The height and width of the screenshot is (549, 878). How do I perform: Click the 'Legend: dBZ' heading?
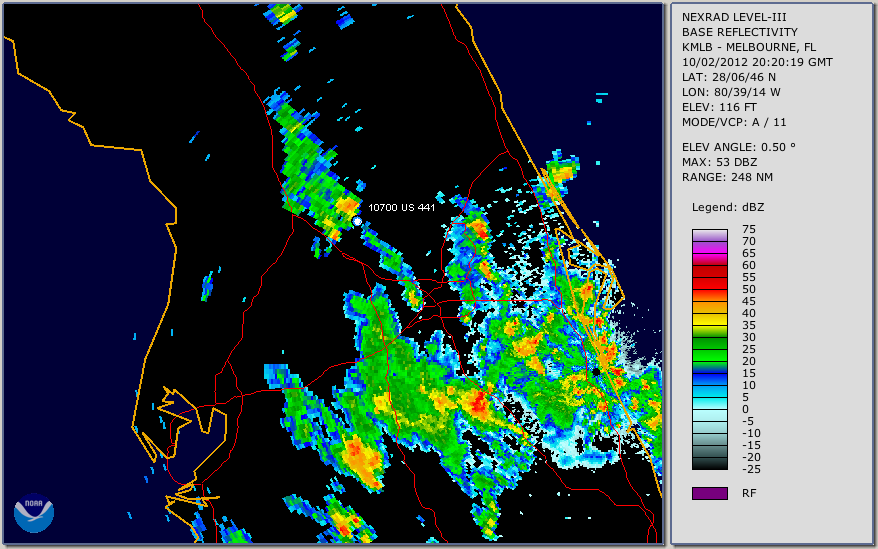point(728,207)
